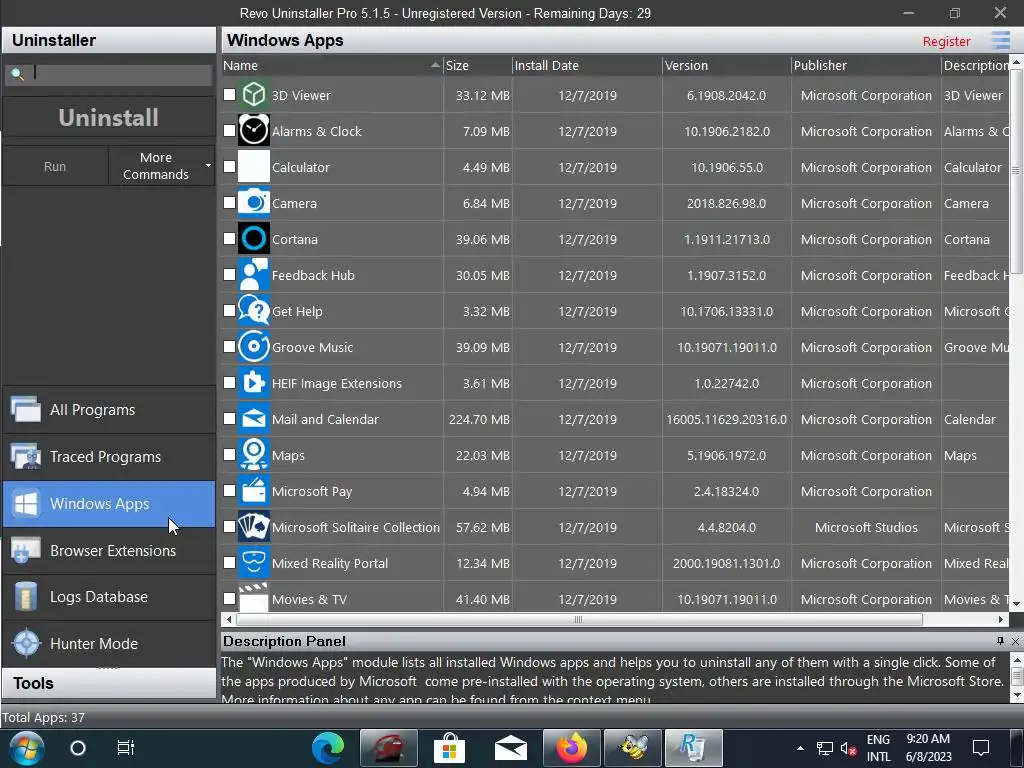Screen dimensions: 1024x768
Task: Click the search magnifier icon
Action: 18,74
